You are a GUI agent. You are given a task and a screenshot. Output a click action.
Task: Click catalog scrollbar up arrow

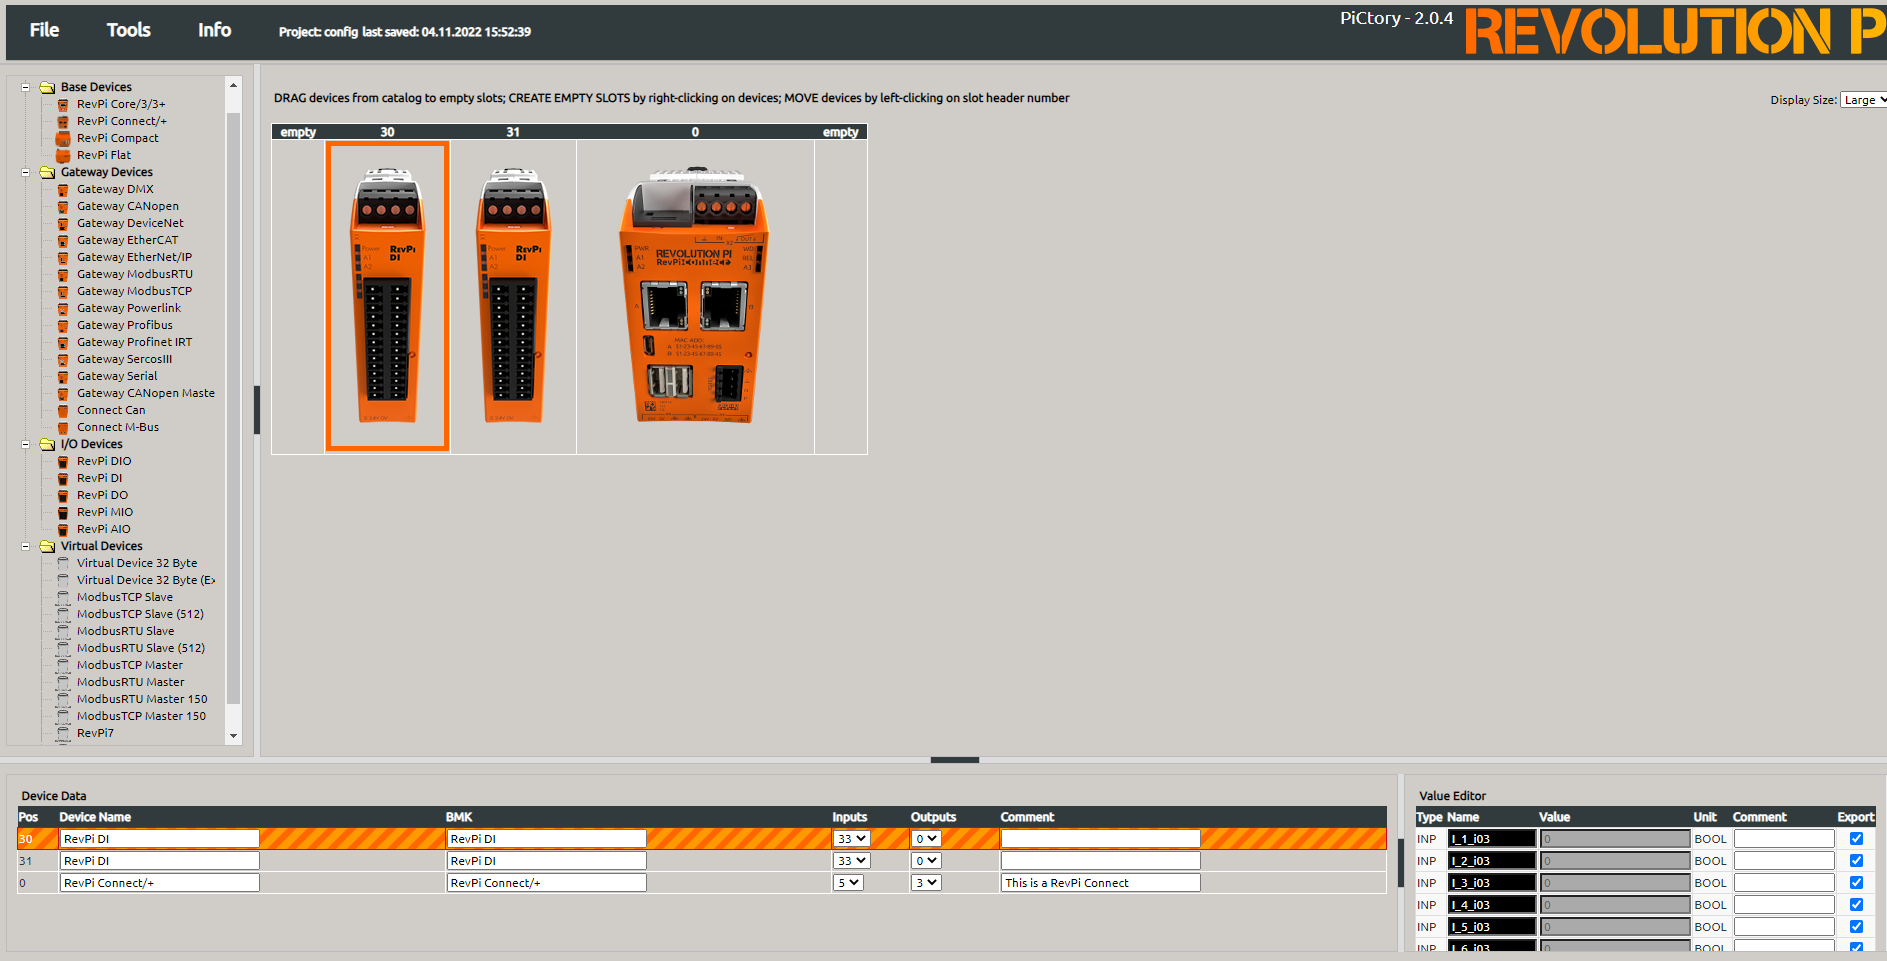[x=234, y=85]
